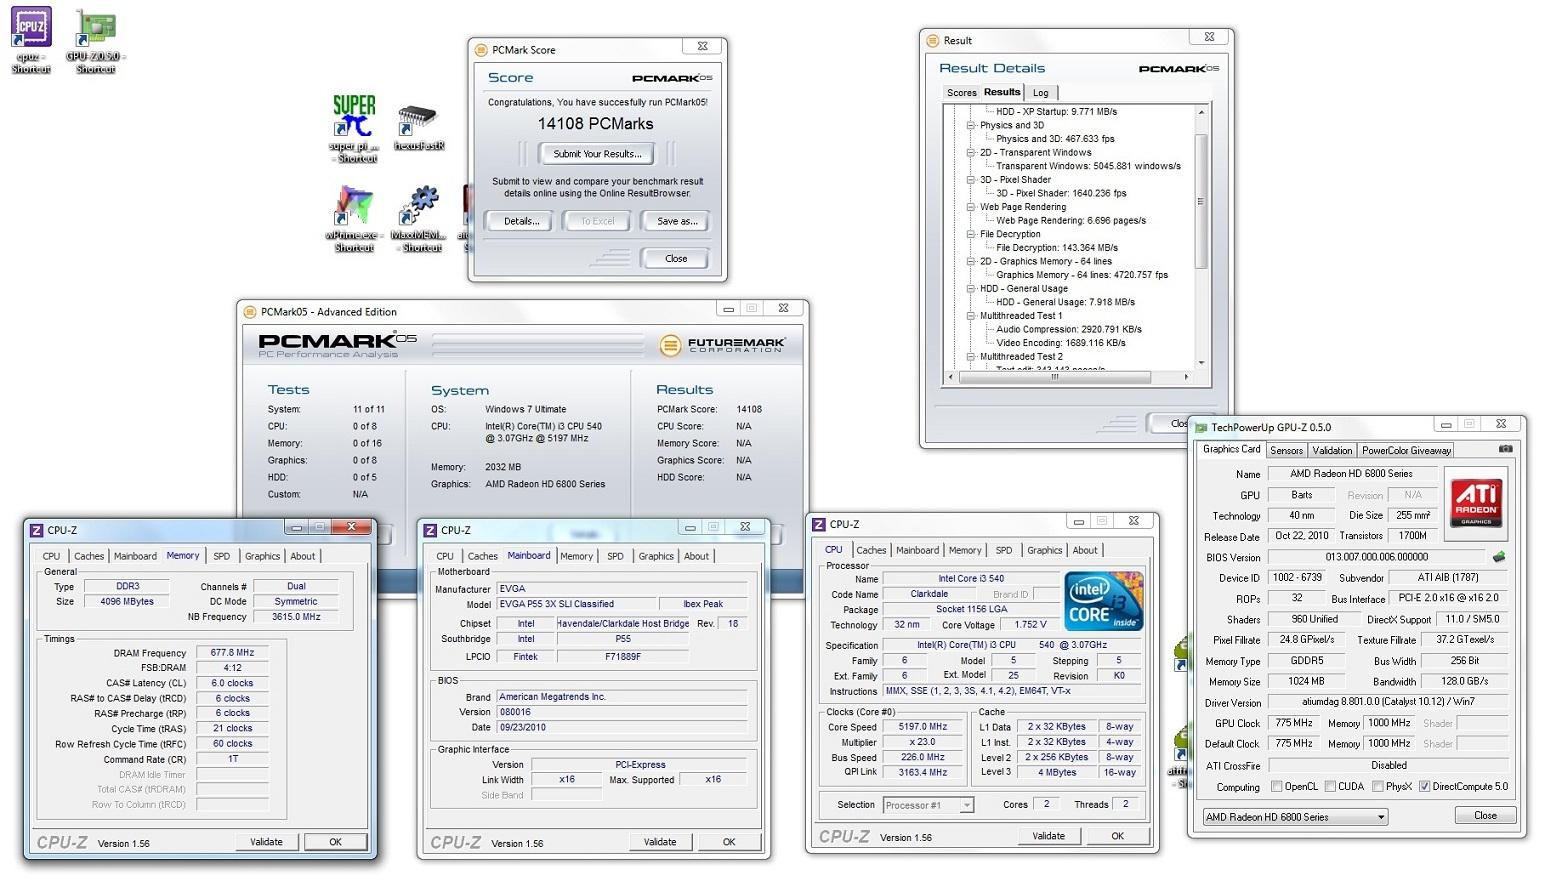Collapse the Multithreaded Test 1 node
This screenshot has width=1545, height=881.
(x=970, y=316)
